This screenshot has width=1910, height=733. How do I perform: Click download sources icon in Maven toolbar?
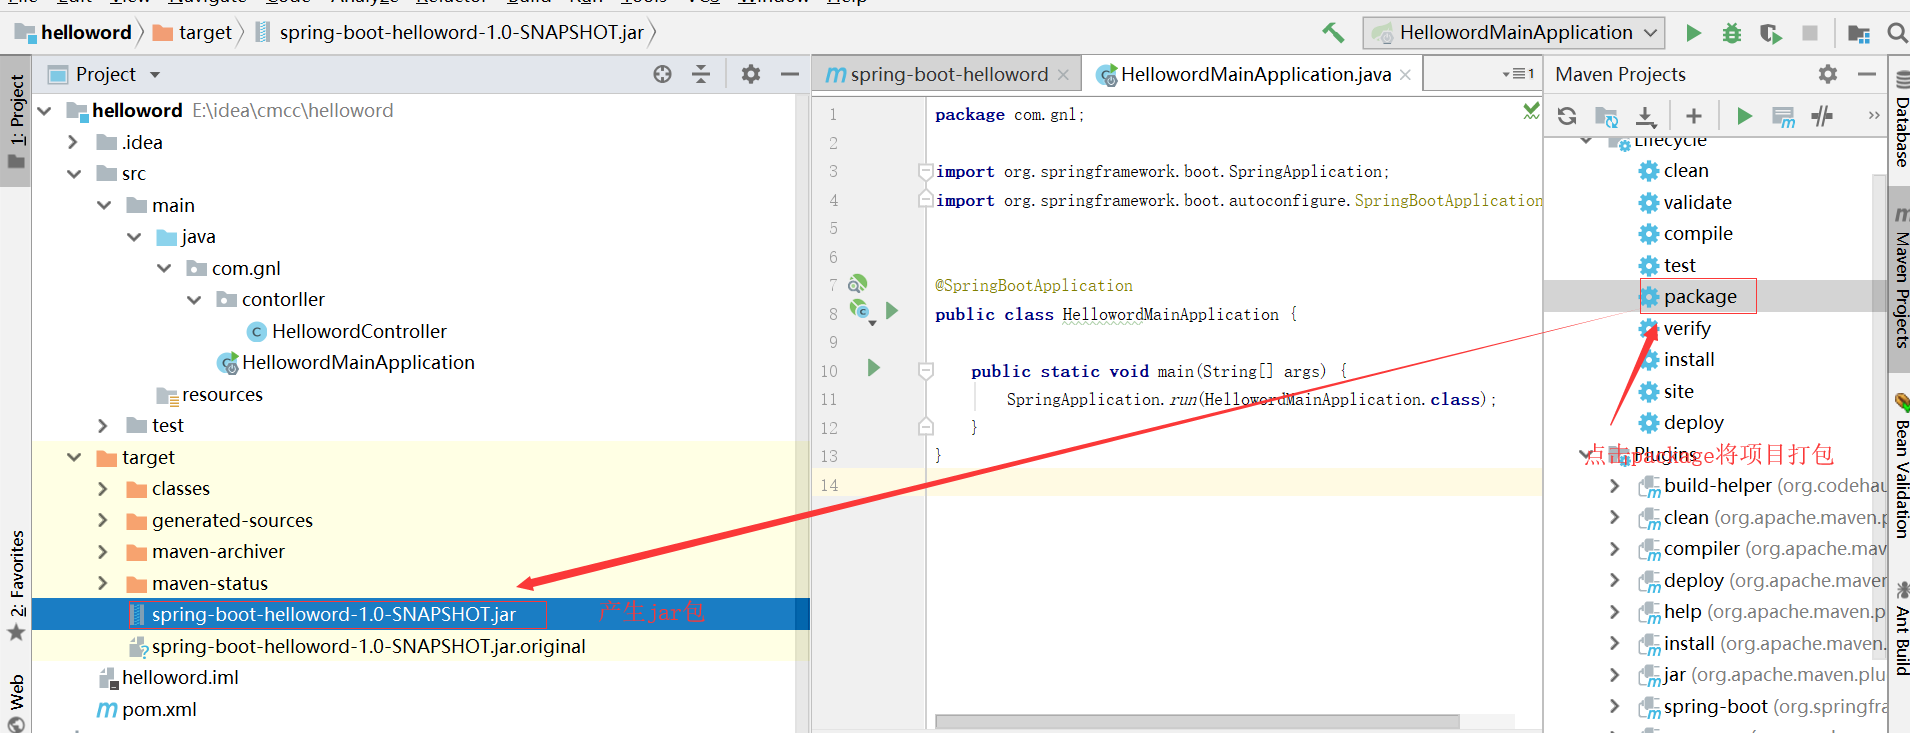(x=1645, y=116)
